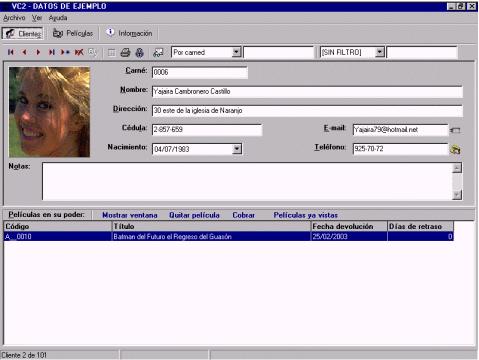The image size is (479, 360).
Task: Expand the '[SIN FILTRO]' filter dropdown
Action: coord(379,52)
